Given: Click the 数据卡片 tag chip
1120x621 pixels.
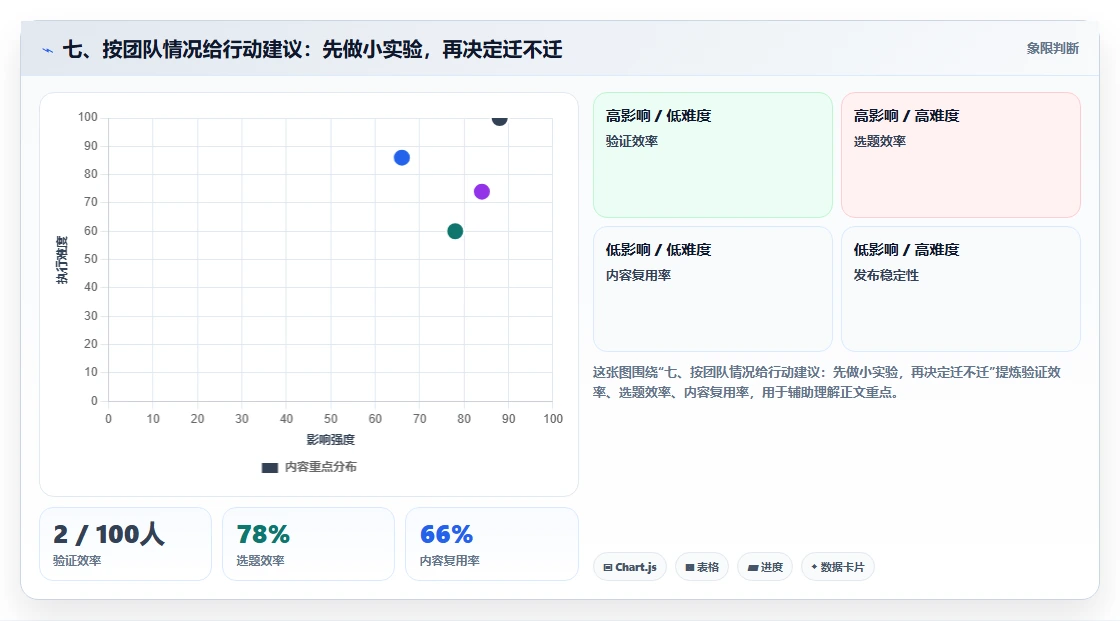Looking at the screenshot, I should click(x=838, y=567).
